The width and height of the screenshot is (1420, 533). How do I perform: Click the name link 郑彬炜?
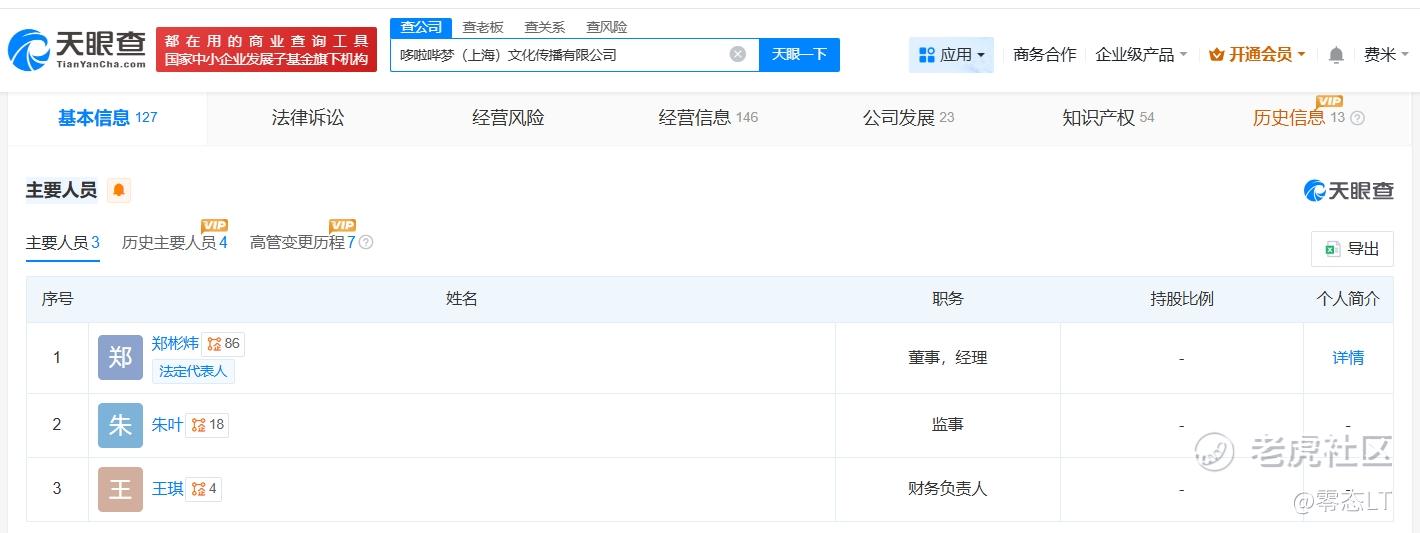pyautogui.click(x=175, y=344)
